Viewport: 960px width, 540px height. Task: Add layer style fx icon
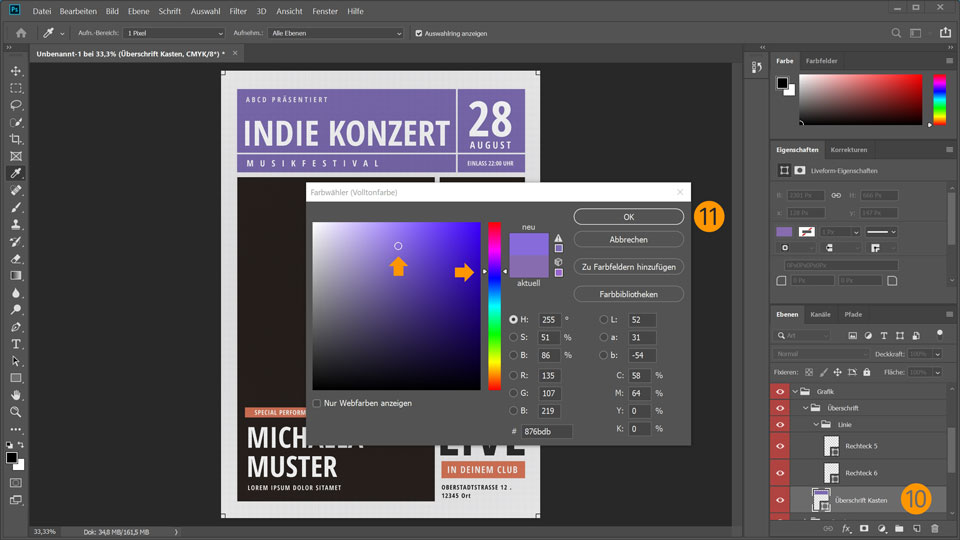[x=846, y=528]
